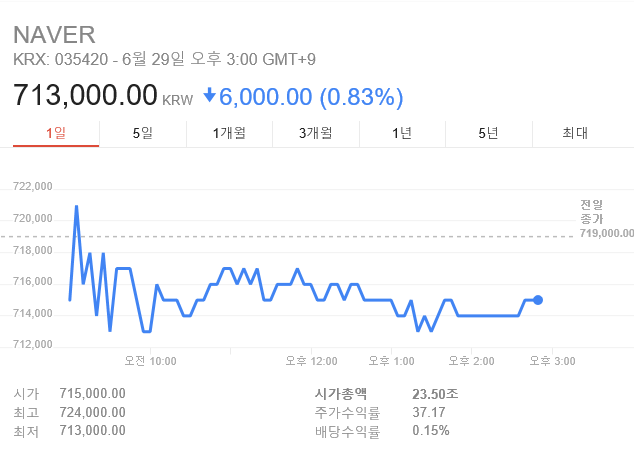The height and width of the screenshot is (454, 634).
Task: Click the 오후 12:00 time axis label
Action: point(311,361)
